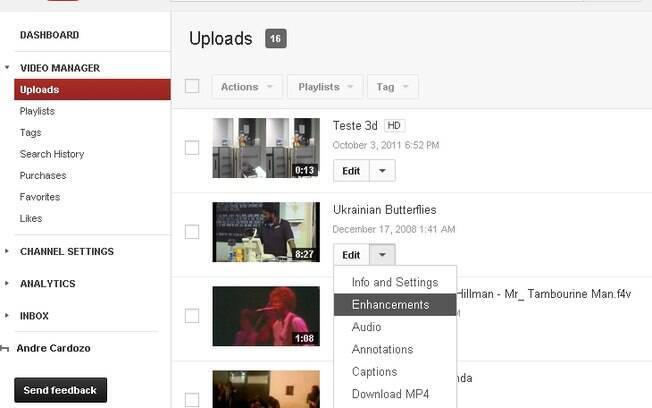Click the HD badge next to Teste 3d
This screenshot has width=652, height=408.
click(394, 126)
